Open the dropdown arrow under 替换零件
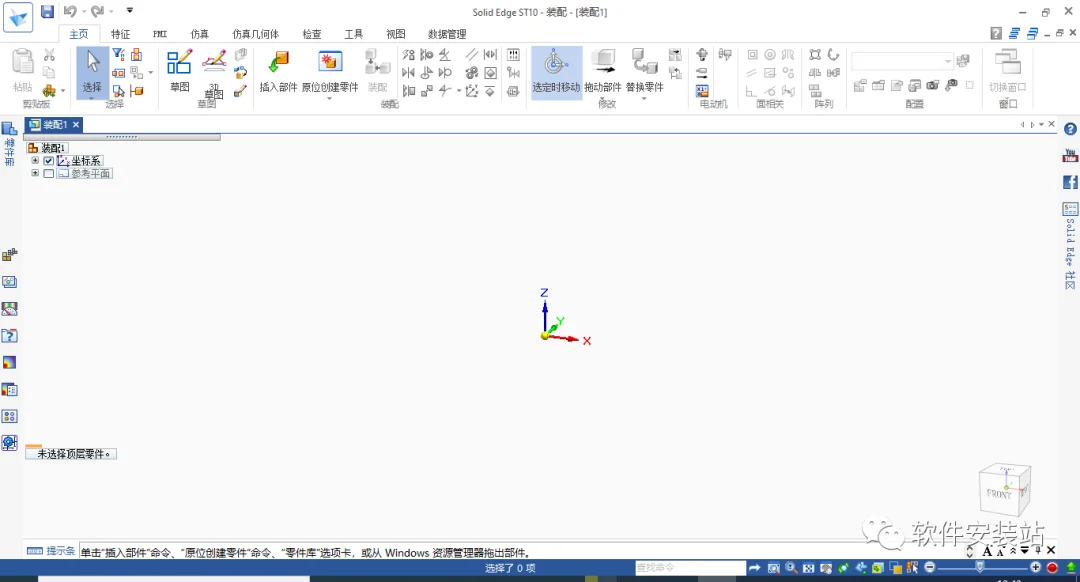This screenshot has height=582, width=1080. [x=644, y=98]
